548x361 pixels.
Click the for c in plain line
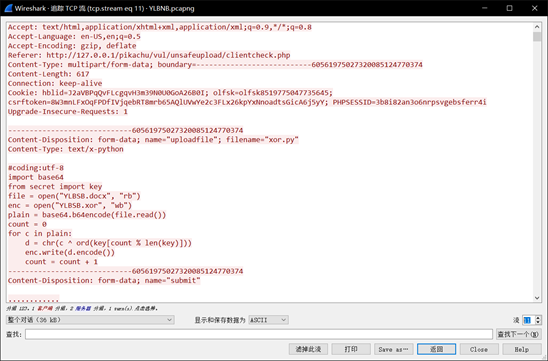click(40, 234)
